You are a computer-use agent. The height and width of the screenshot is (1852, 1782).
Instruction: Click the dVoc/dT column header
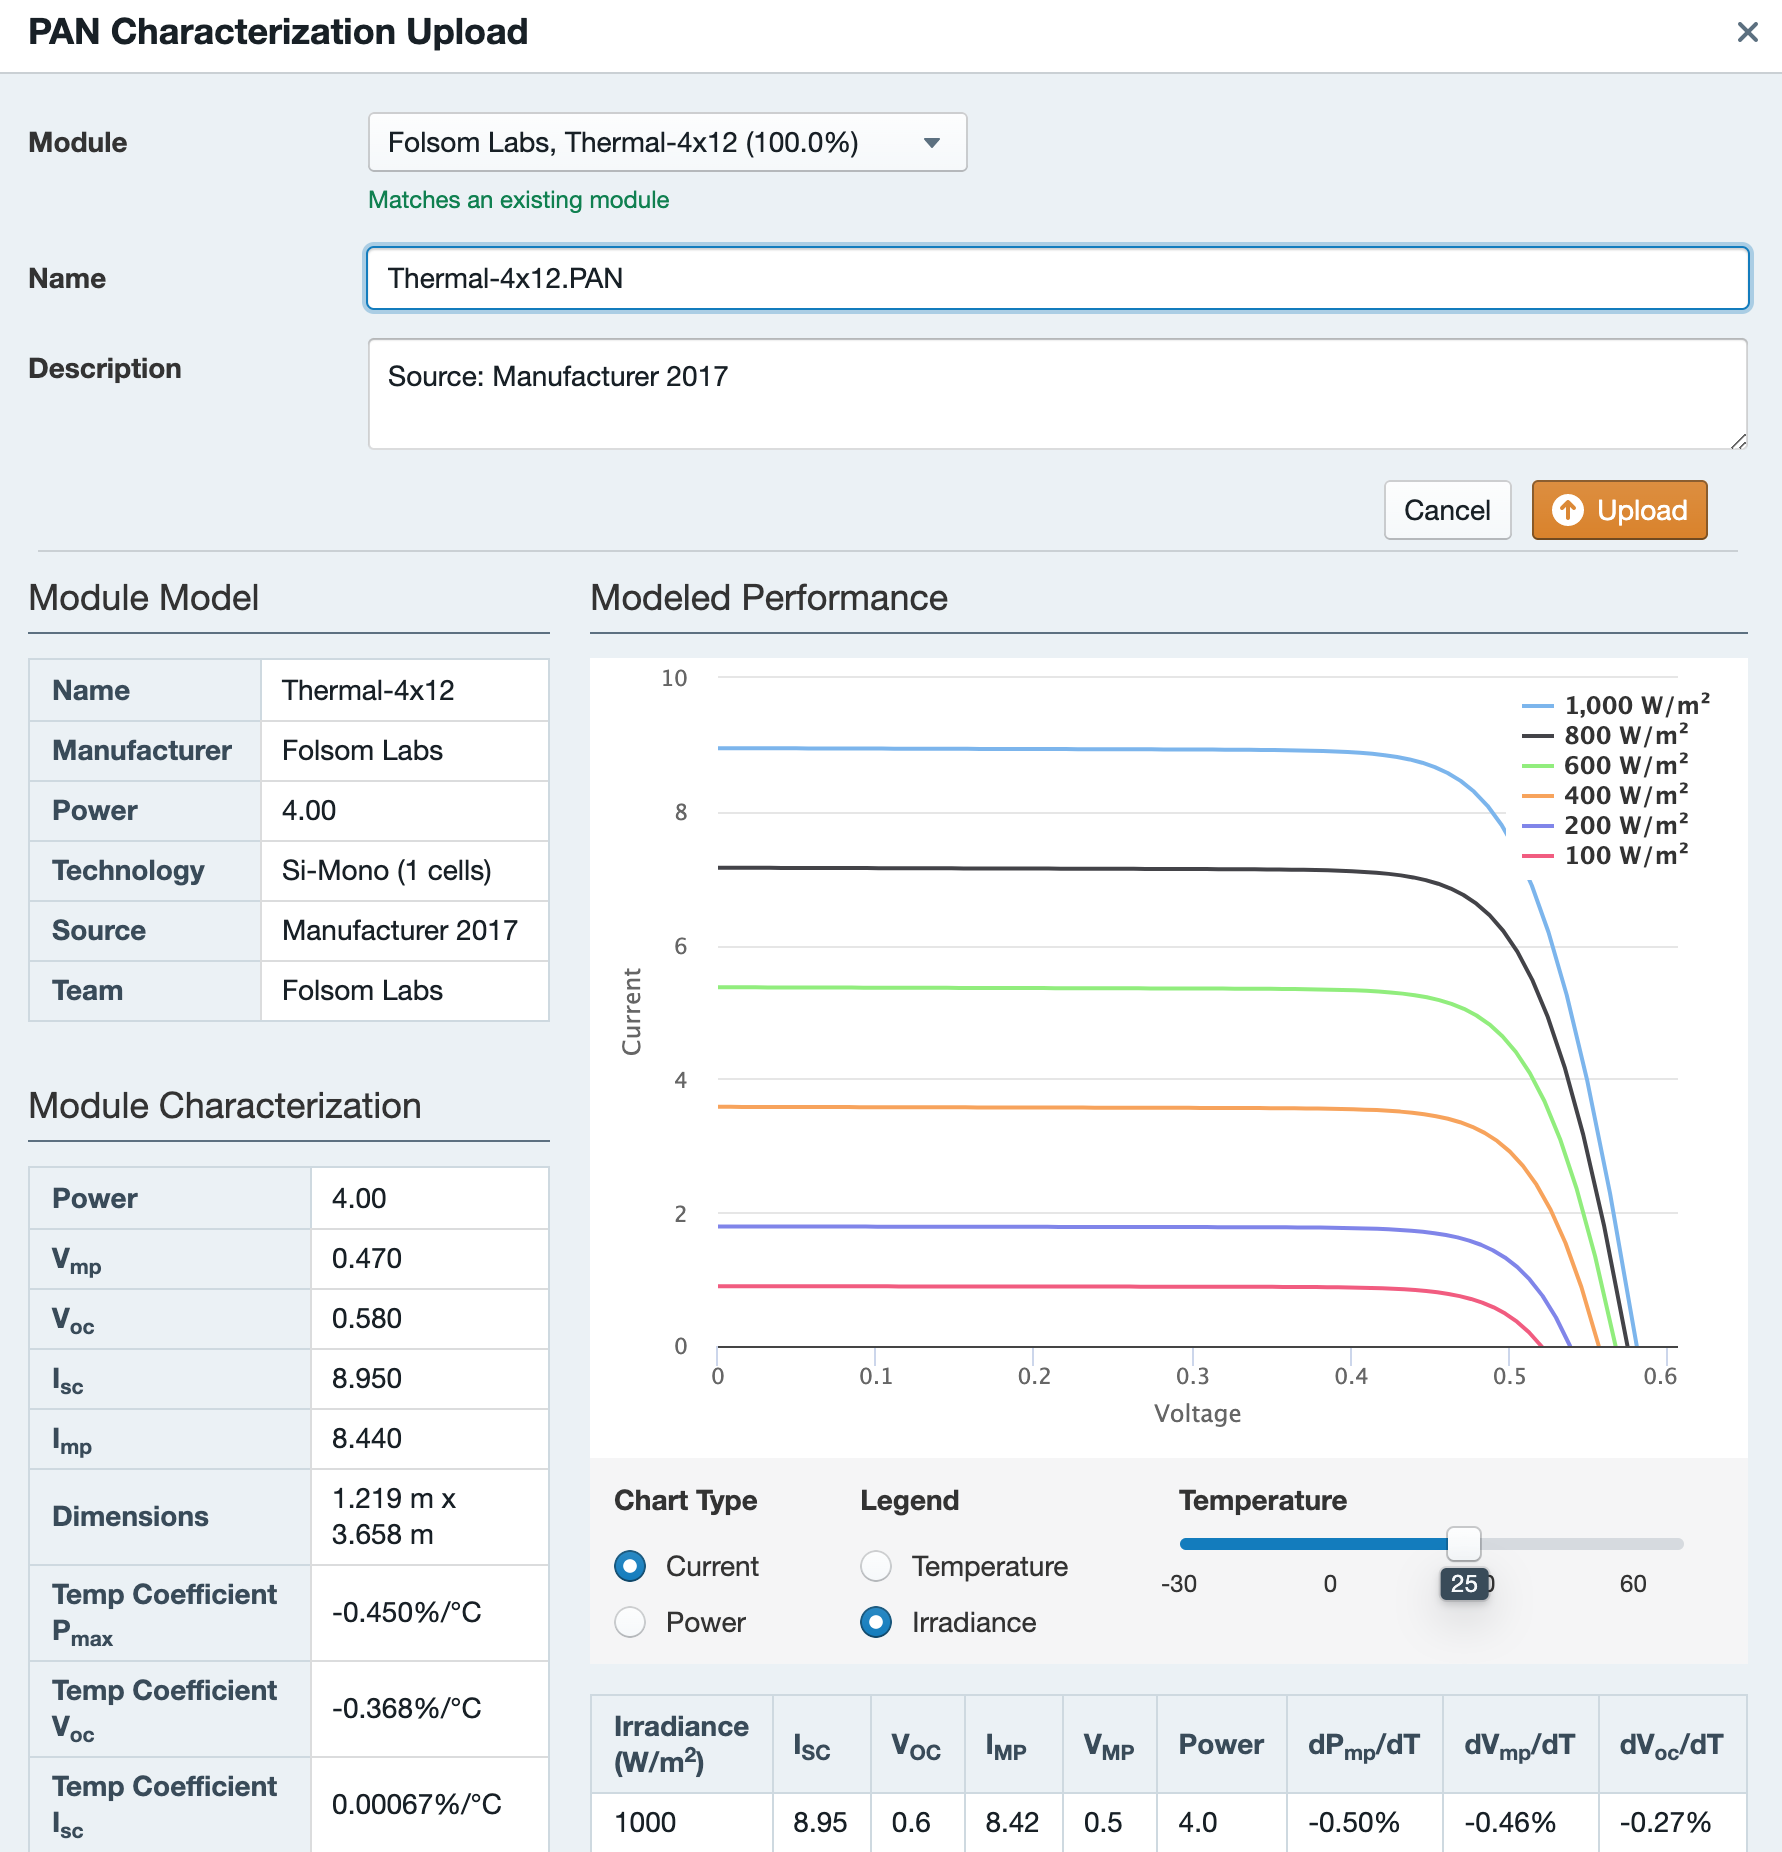[x=1672, y=1744]
